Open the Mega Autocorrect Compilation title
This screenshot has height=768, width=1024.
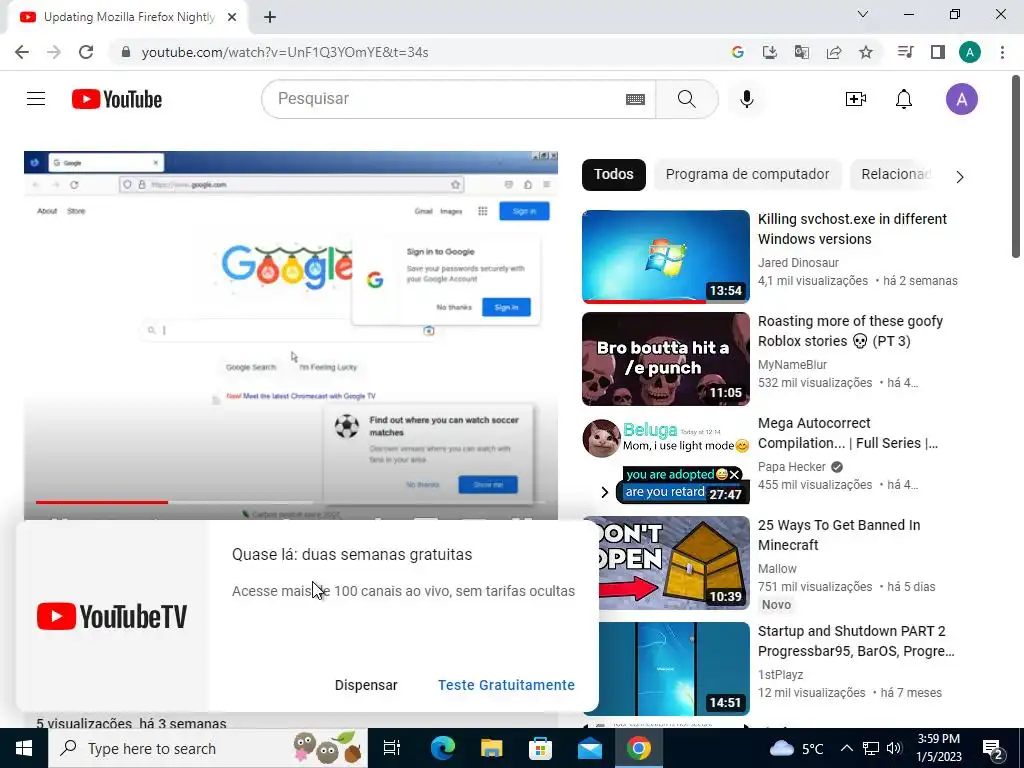tap(848, 433)
